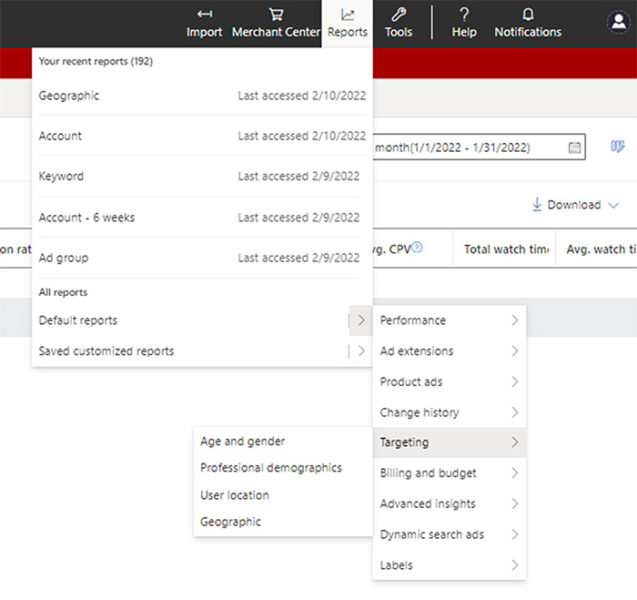Click the Reports tab in top bar
The height and width of the screenshot is (600, 637).
point(347,22)
